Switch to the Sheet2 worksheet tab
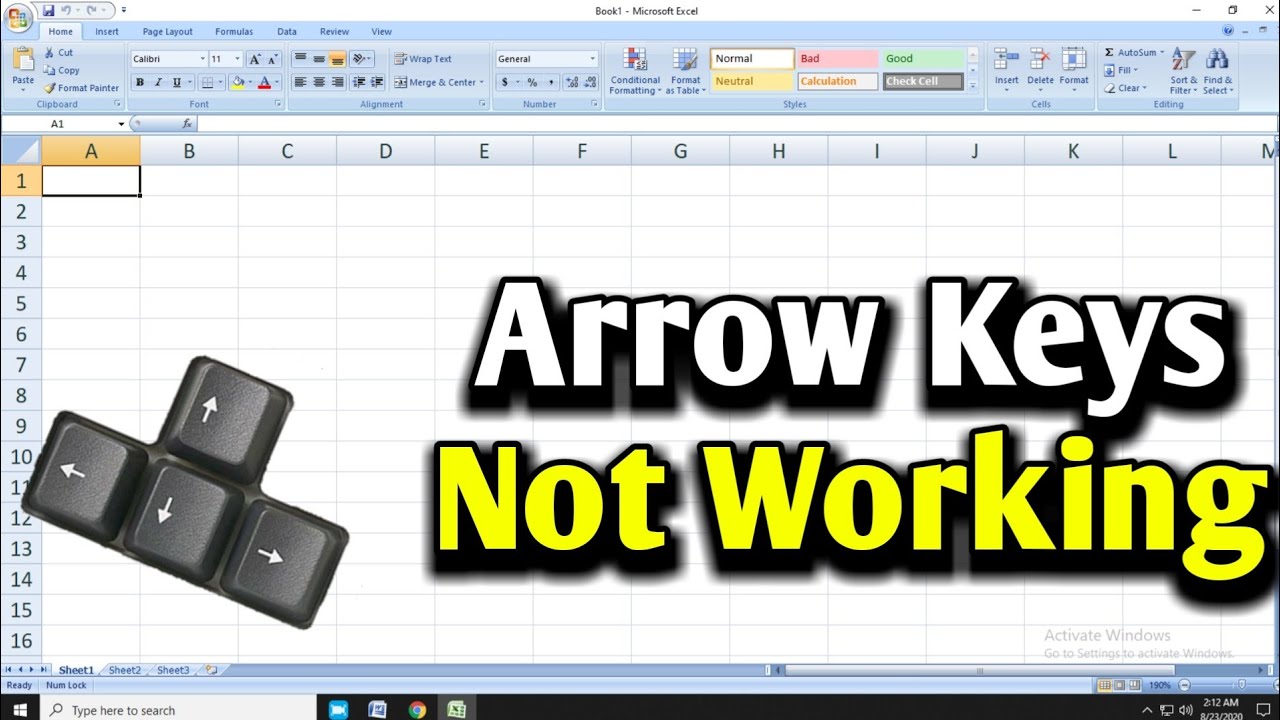Image resolution: width=1280 pixels, height=720 pixels. [x=125, y=670]
